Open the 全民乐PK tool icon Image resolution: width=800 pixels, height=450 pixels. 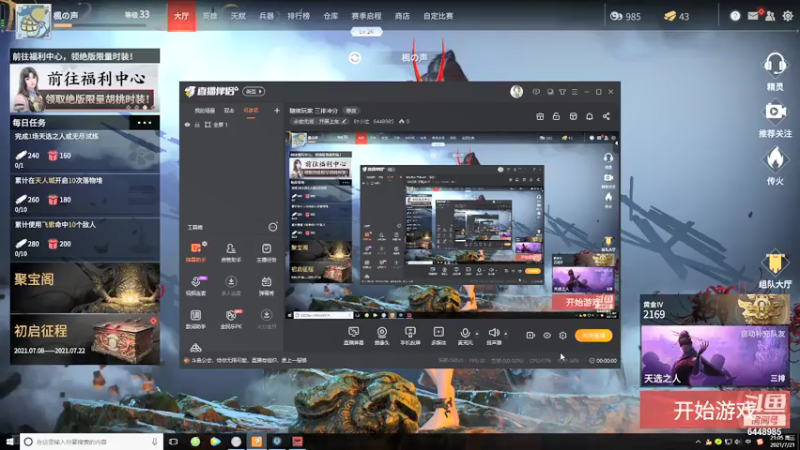[x=231, y=319]
